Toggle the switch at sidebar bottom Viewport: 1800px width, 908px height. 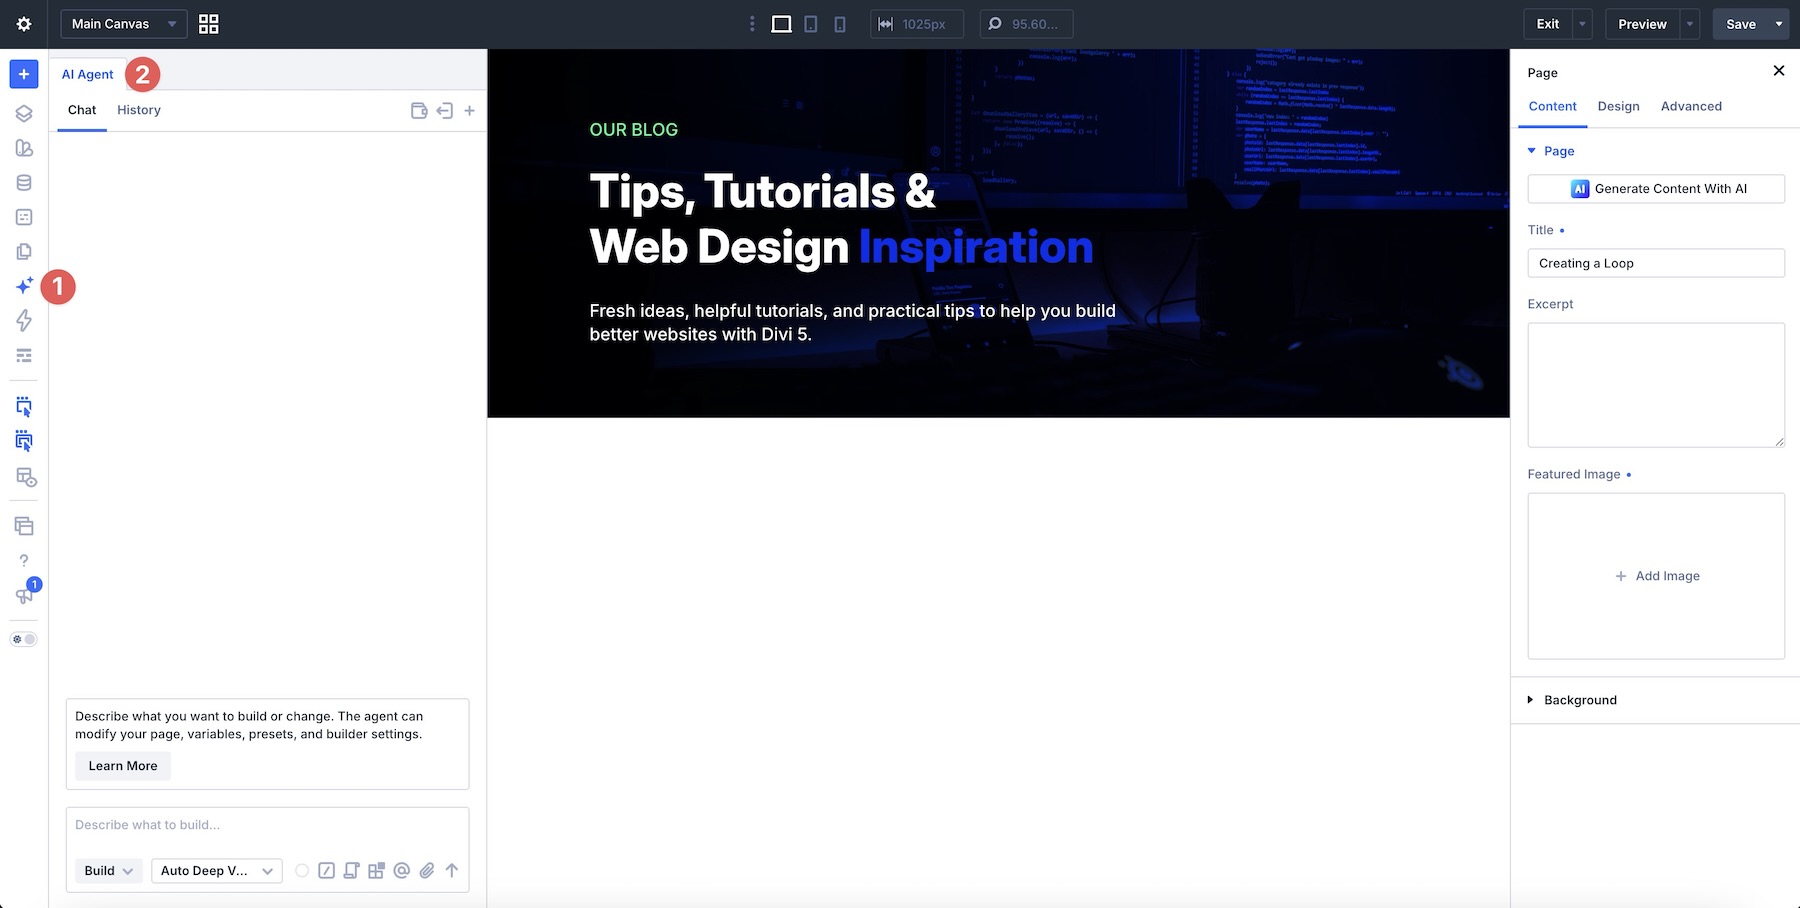coord(24,639)
